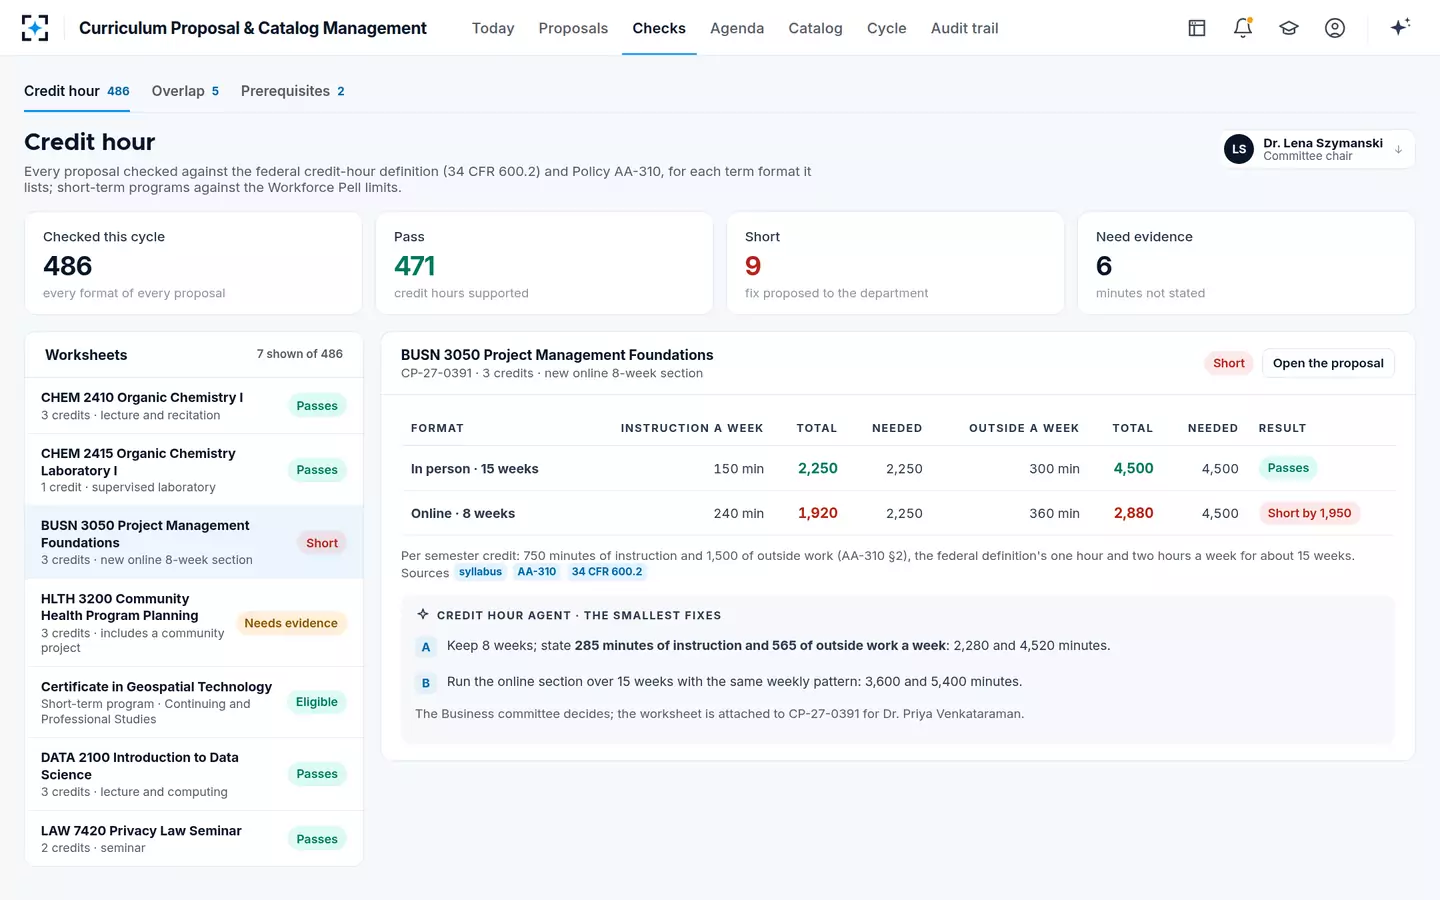Switch to the Today tab
Image resolution: width=1440 pixels, height=900 pixels.
coord(493,28)
